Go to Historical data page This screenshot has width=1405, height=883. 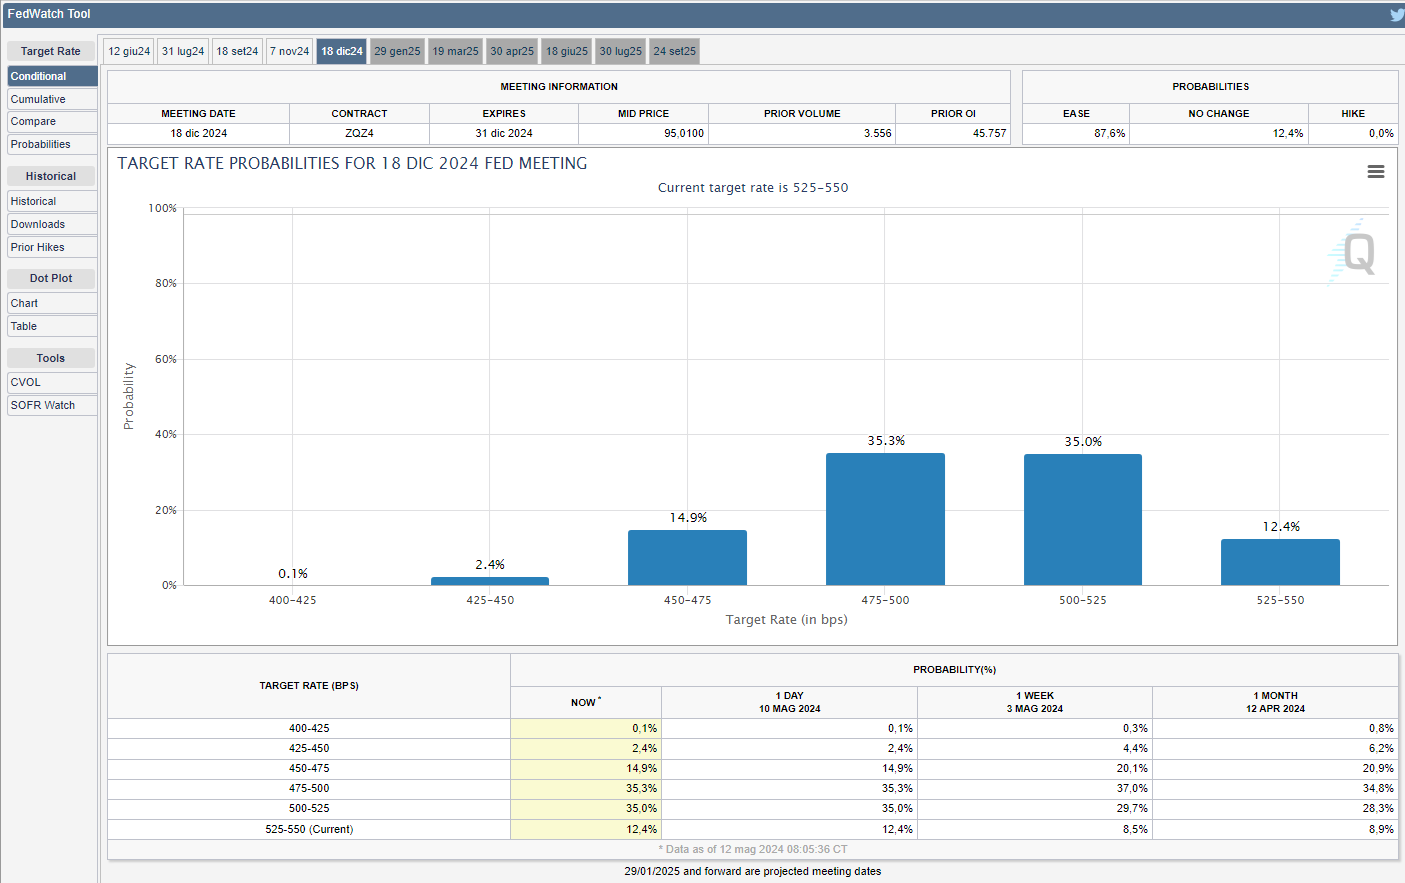coord(52,201)
